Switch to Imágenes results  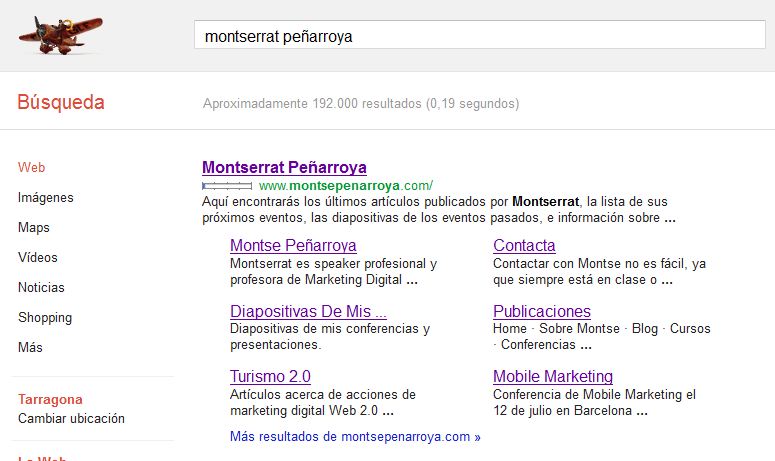[x=45, y=198]
